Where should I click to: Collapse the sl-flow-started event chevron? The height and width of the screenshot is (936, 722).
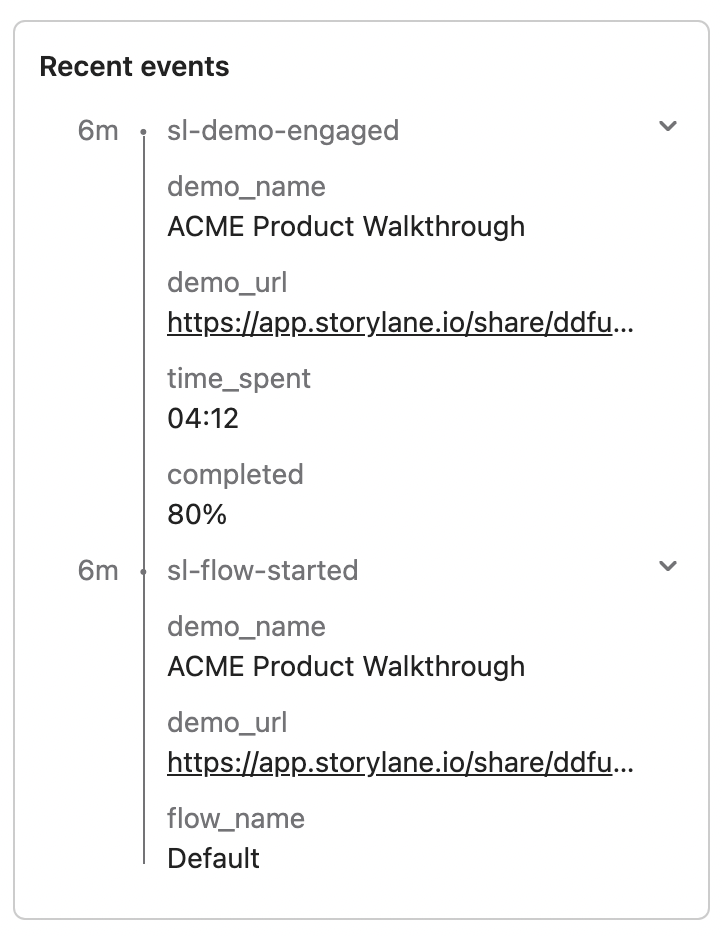[668, 566]
